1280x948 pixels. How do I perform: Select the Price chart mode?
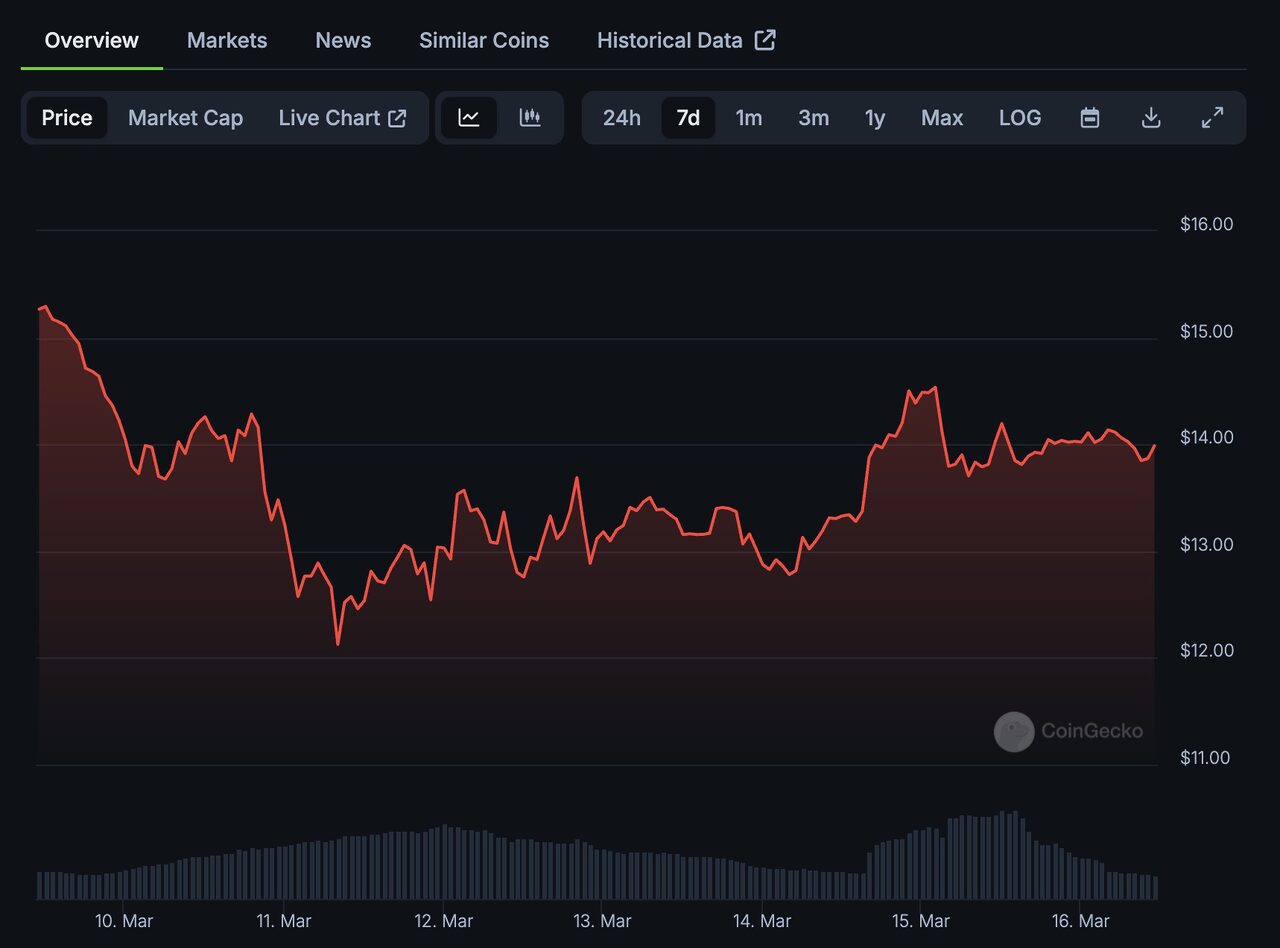tap(67, 118)
